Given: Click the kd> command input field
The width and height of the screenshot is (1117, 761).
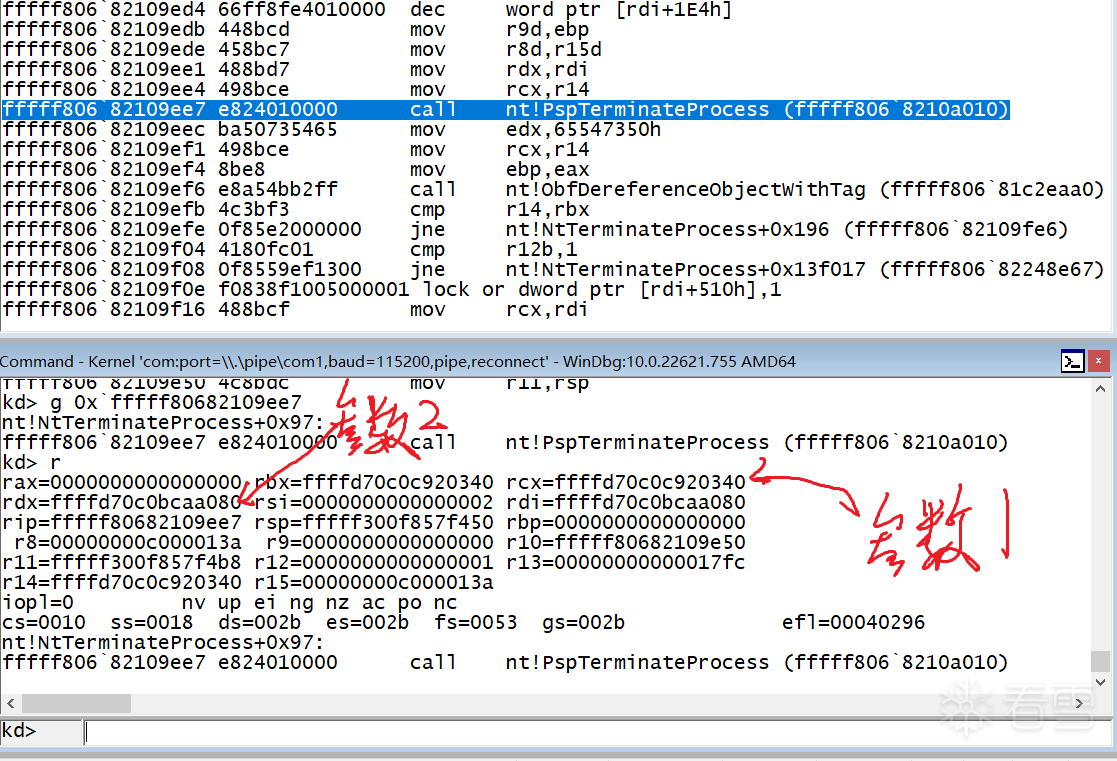Looking at the screenshot, I should pyautogui.click(x=597, y=732).
